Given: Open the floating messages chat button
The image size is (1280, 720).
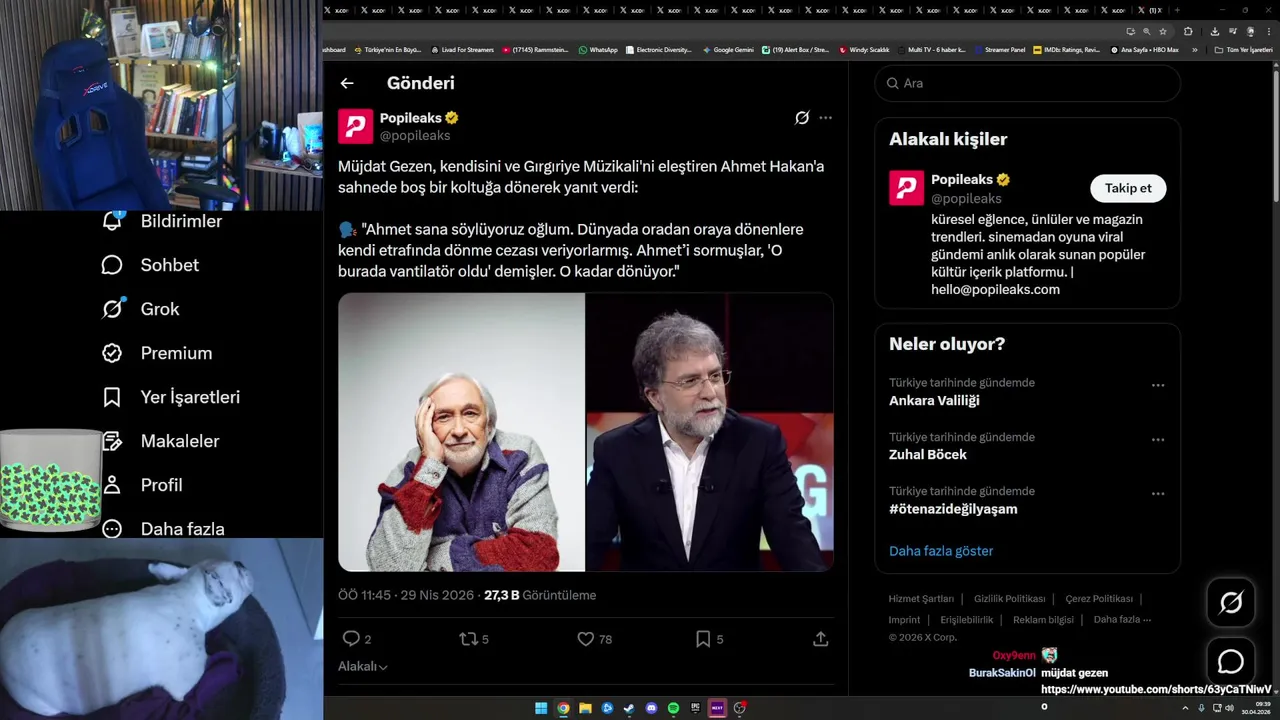Looking at the screenshot, I should click(1231, 662).
